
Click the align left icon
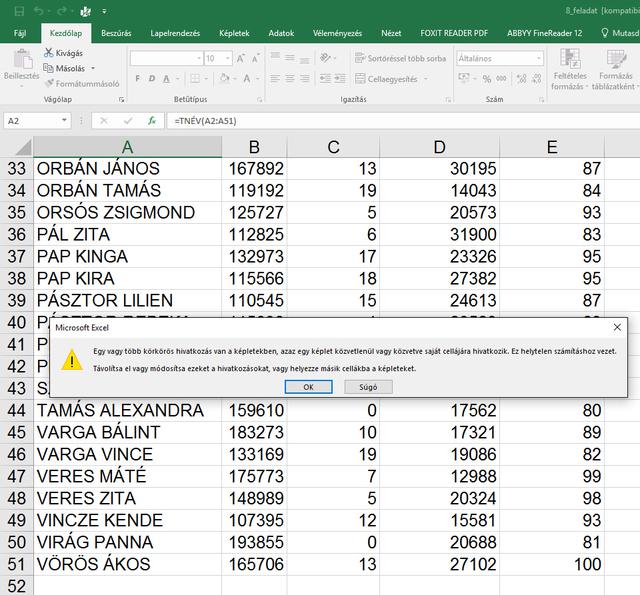pos(275,78)
